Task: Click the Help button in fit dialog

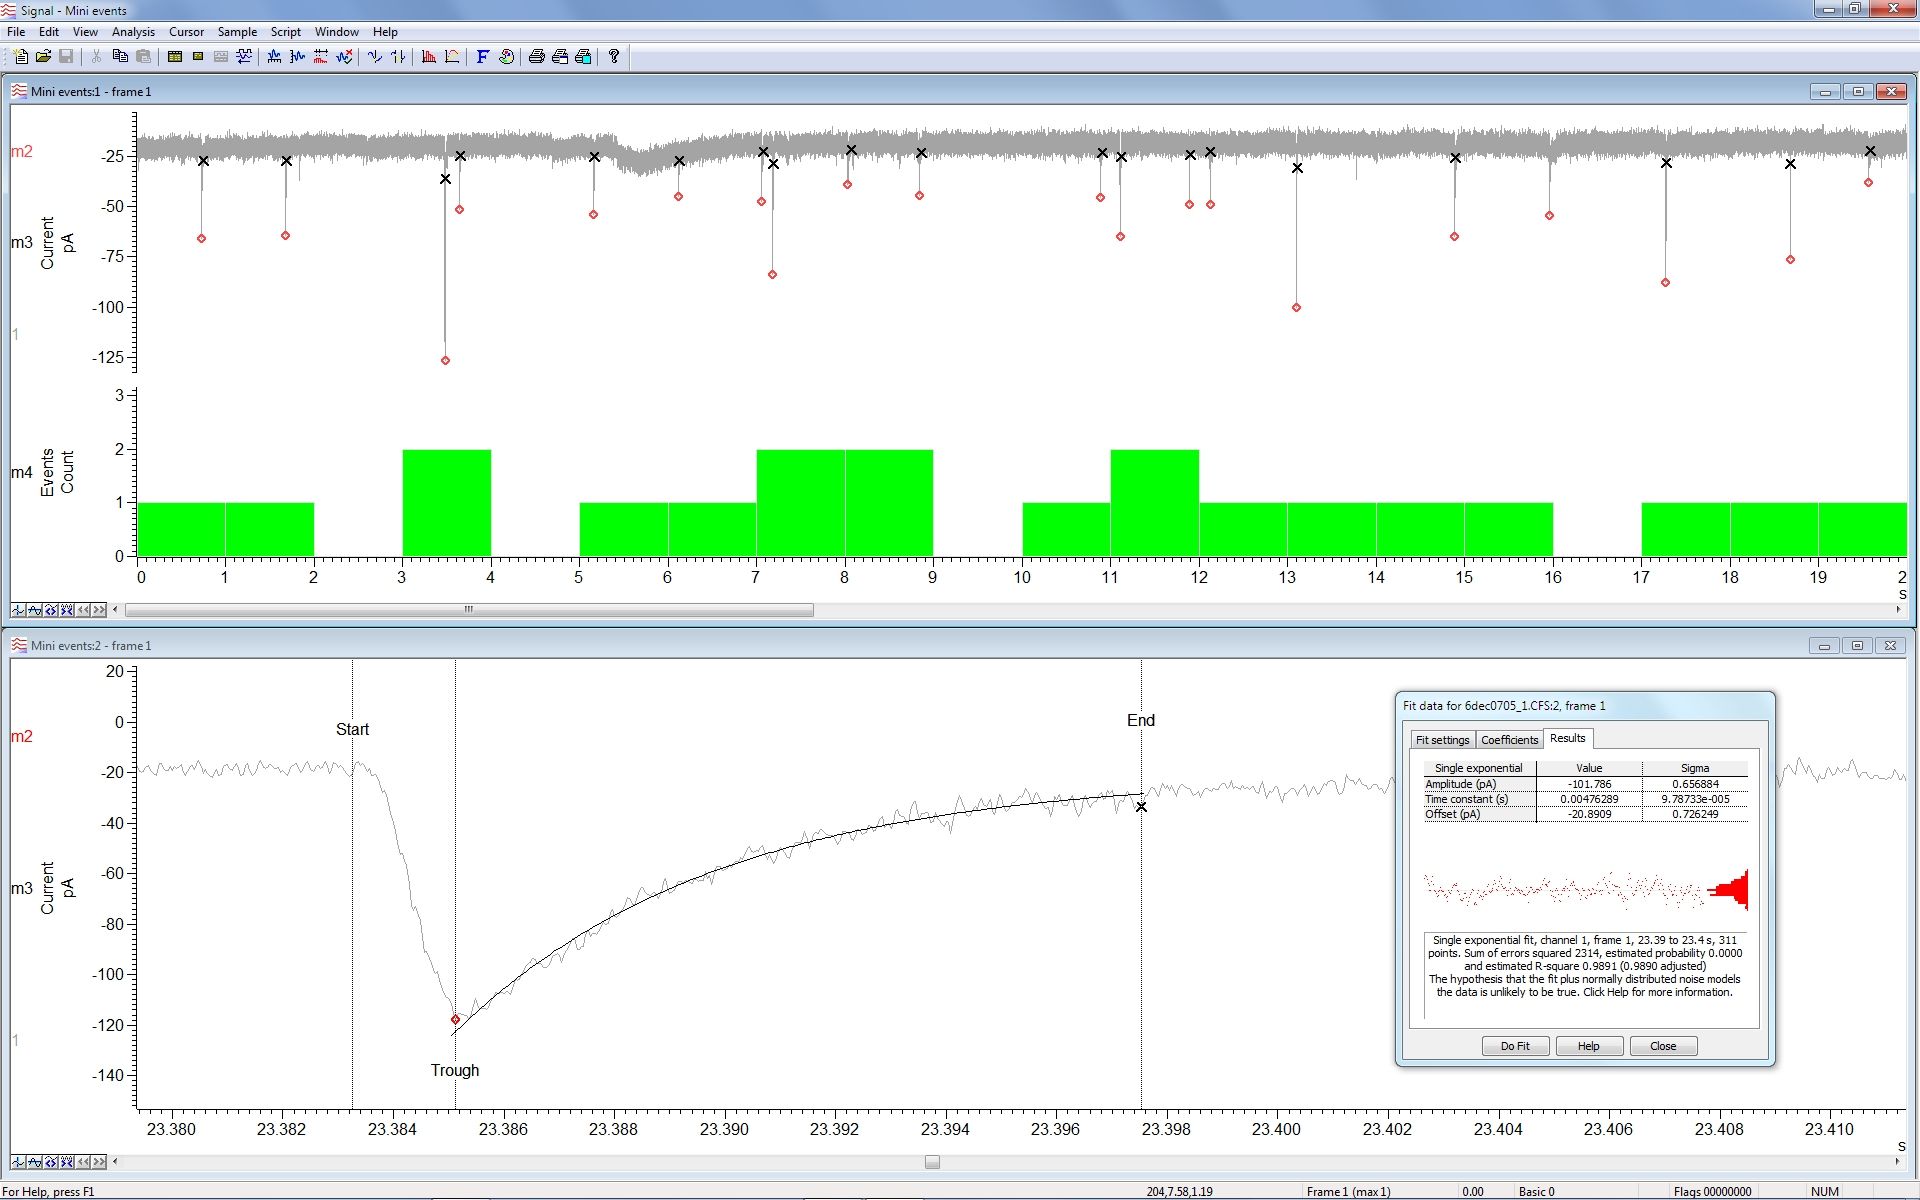Action: coord(1588,1046)
